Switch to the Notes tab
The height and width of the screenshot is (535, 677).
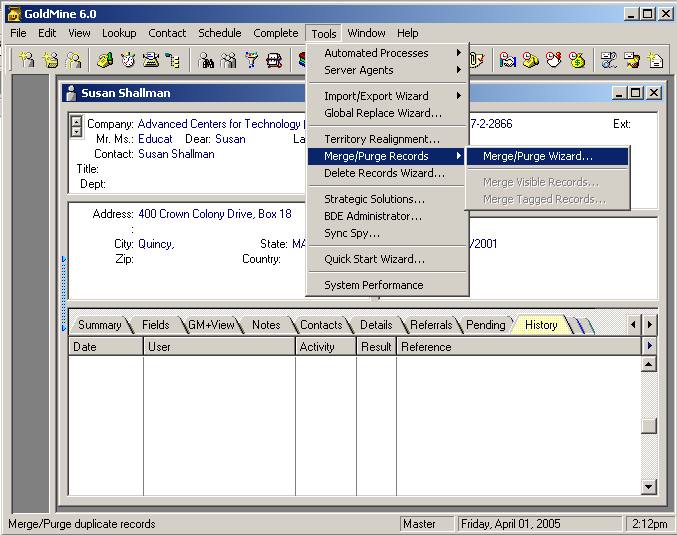pos(266,325)
